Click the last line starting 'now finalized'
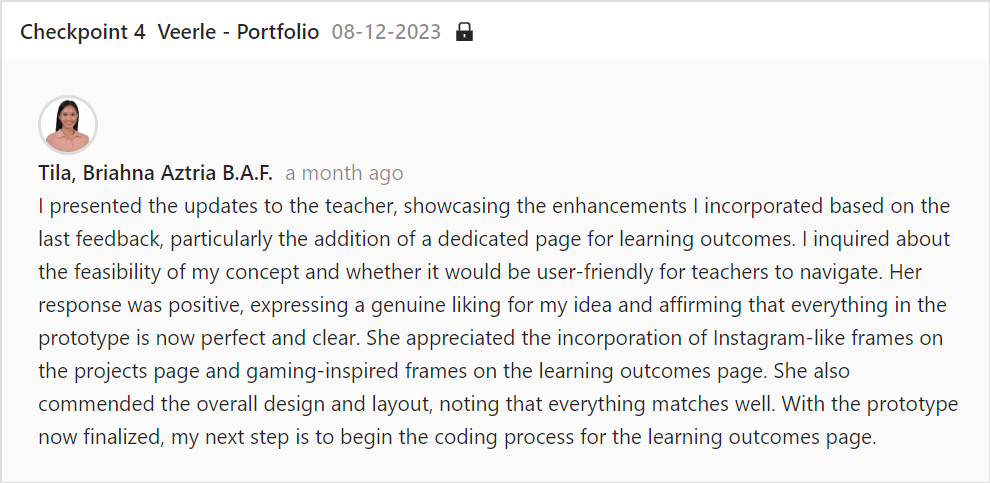Screen dimensions: 990x483 click(458, 437)
